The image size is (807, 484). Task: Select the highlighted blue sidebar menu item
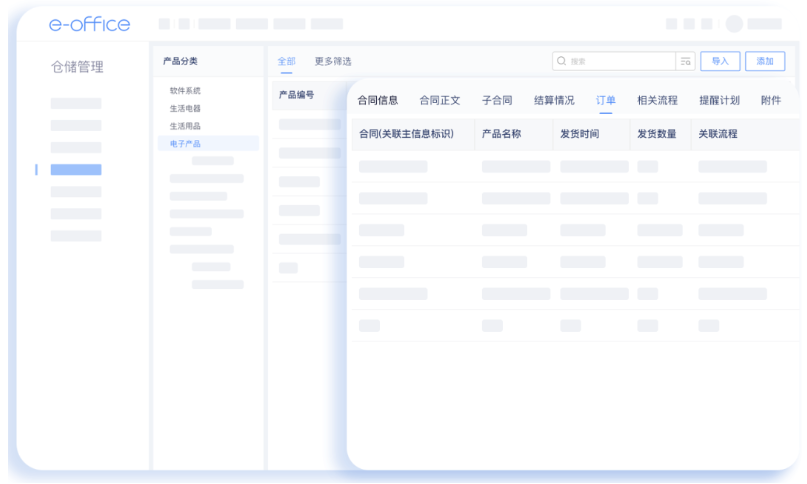click(x=76, y=169)
